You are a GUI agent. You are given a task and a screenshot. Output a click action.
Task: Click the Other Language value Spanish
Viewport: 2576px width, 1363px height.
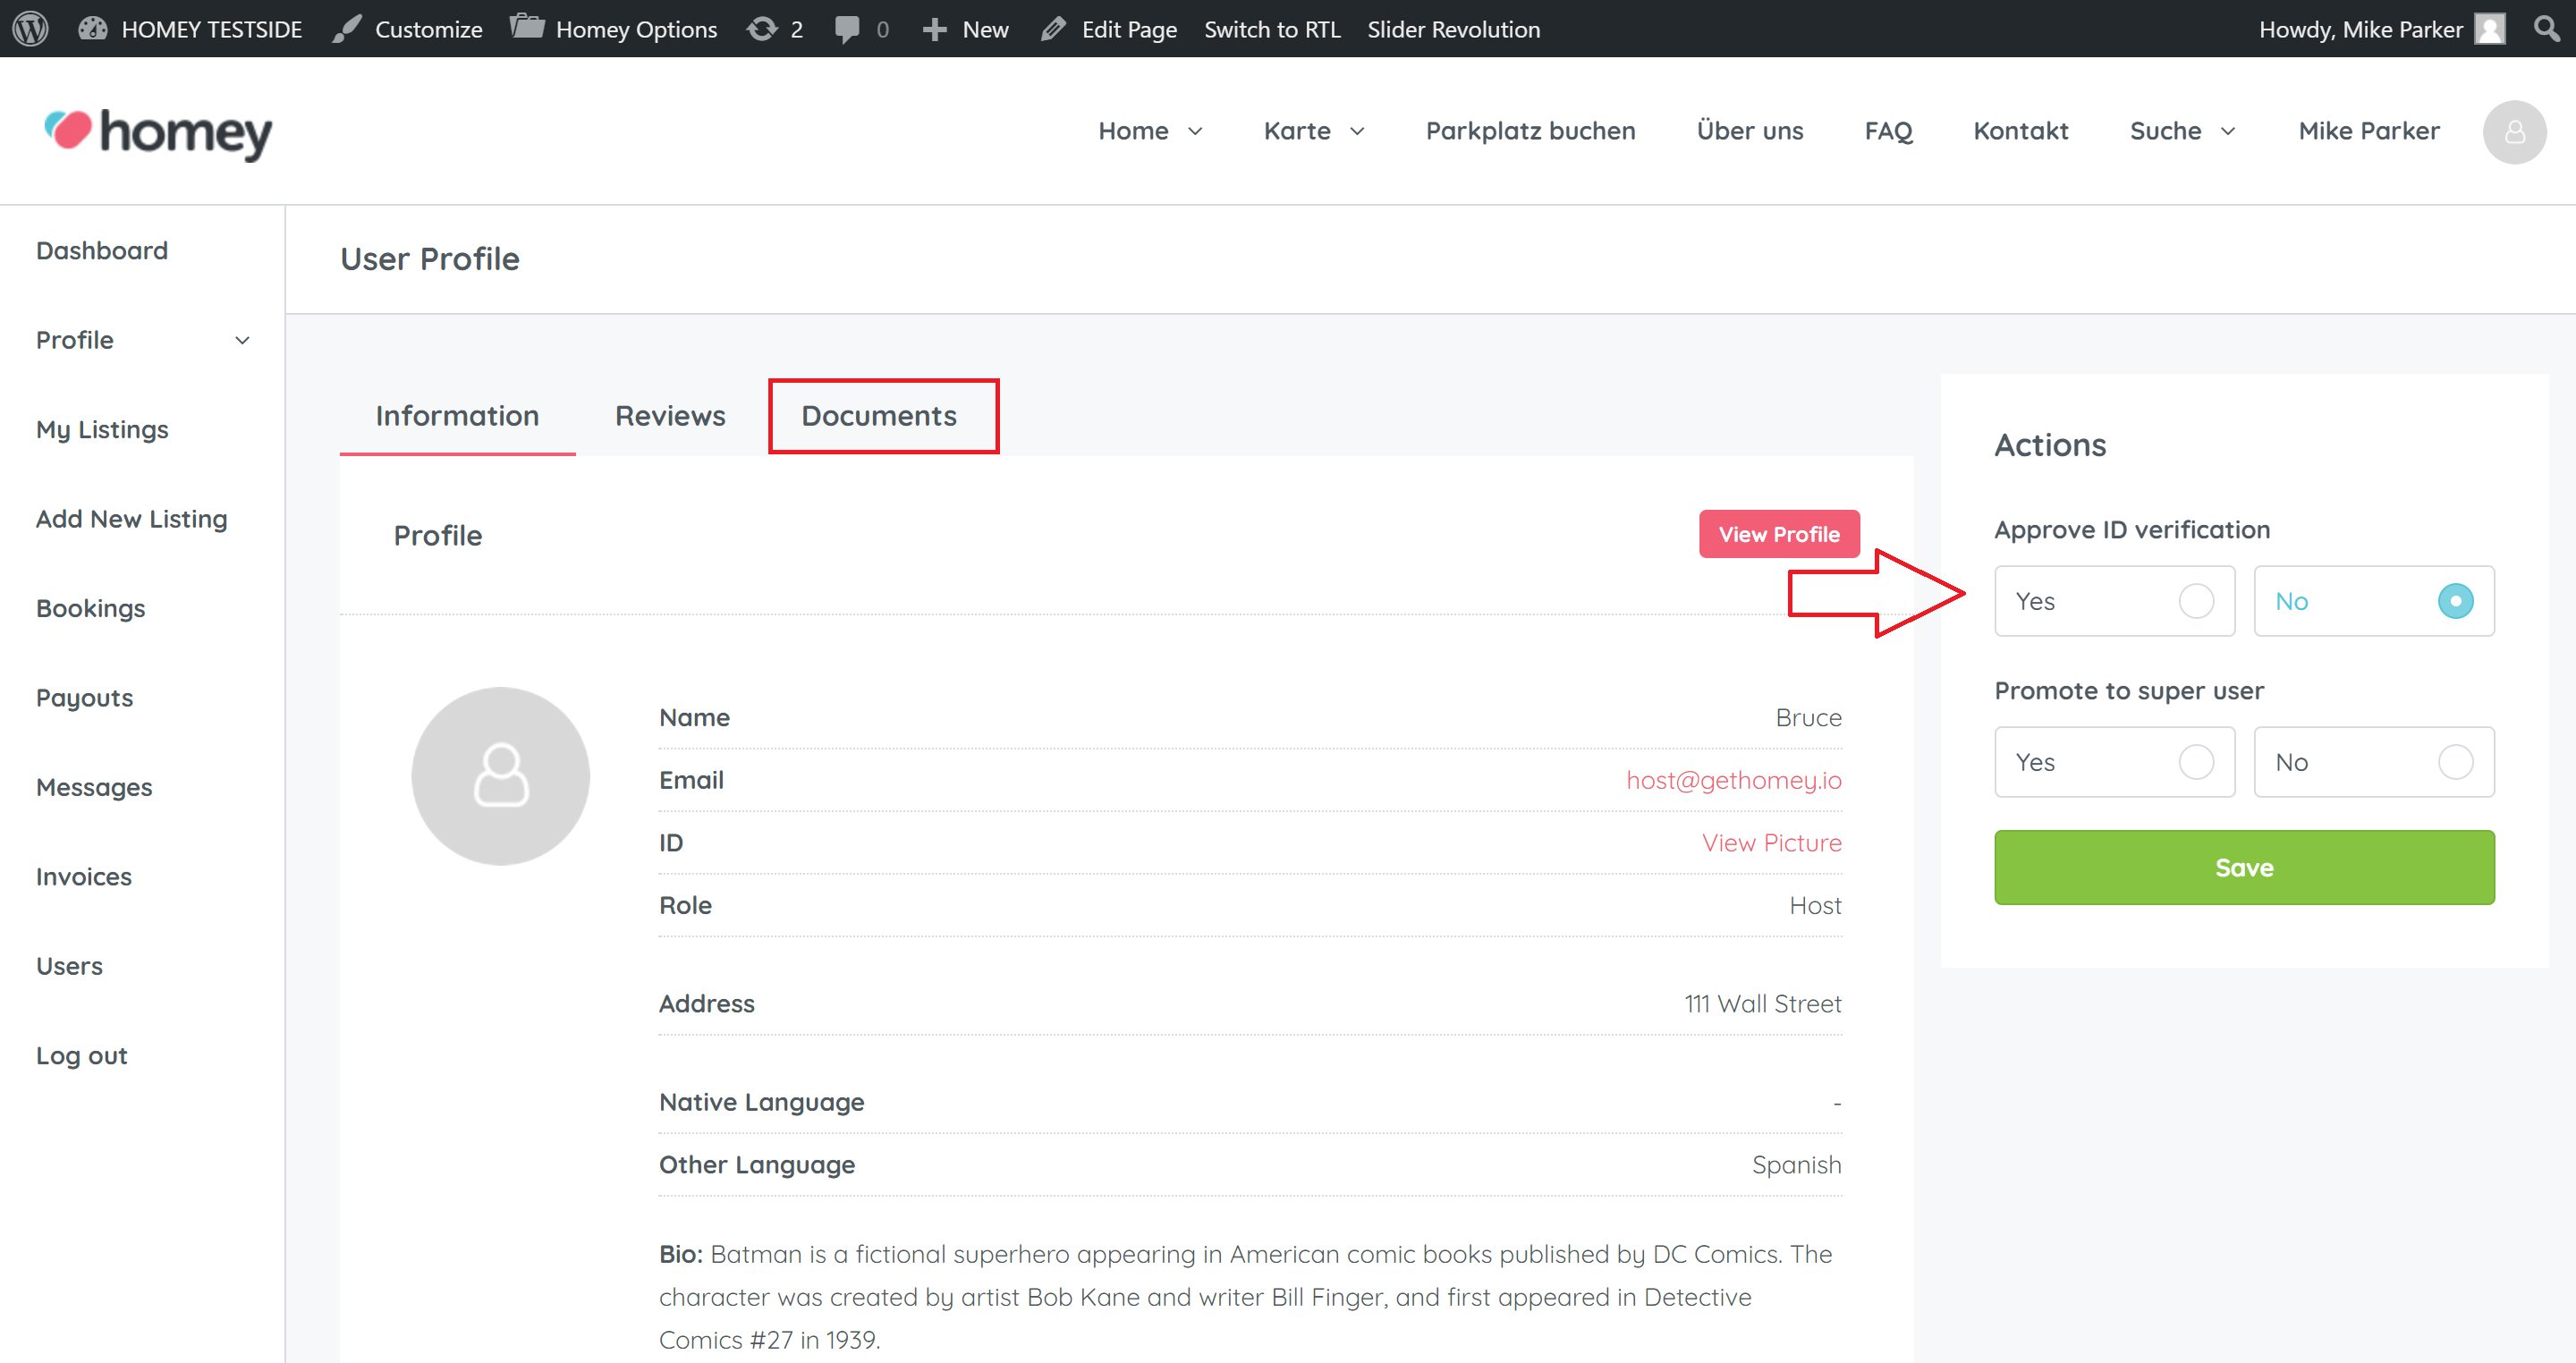[x=1796, y=1165]
